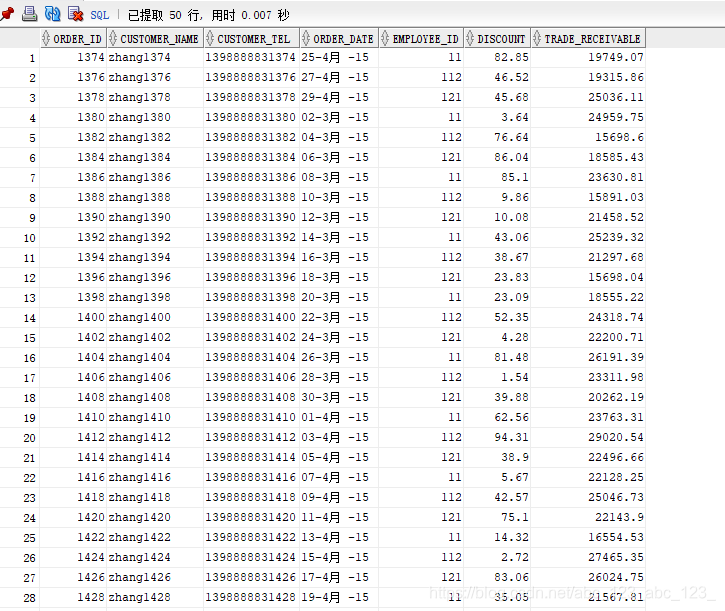Click sort arrows icon in DISCOUNT header
Image resolution: width=725 pixels, height=611 pixels.
point(470,38)
